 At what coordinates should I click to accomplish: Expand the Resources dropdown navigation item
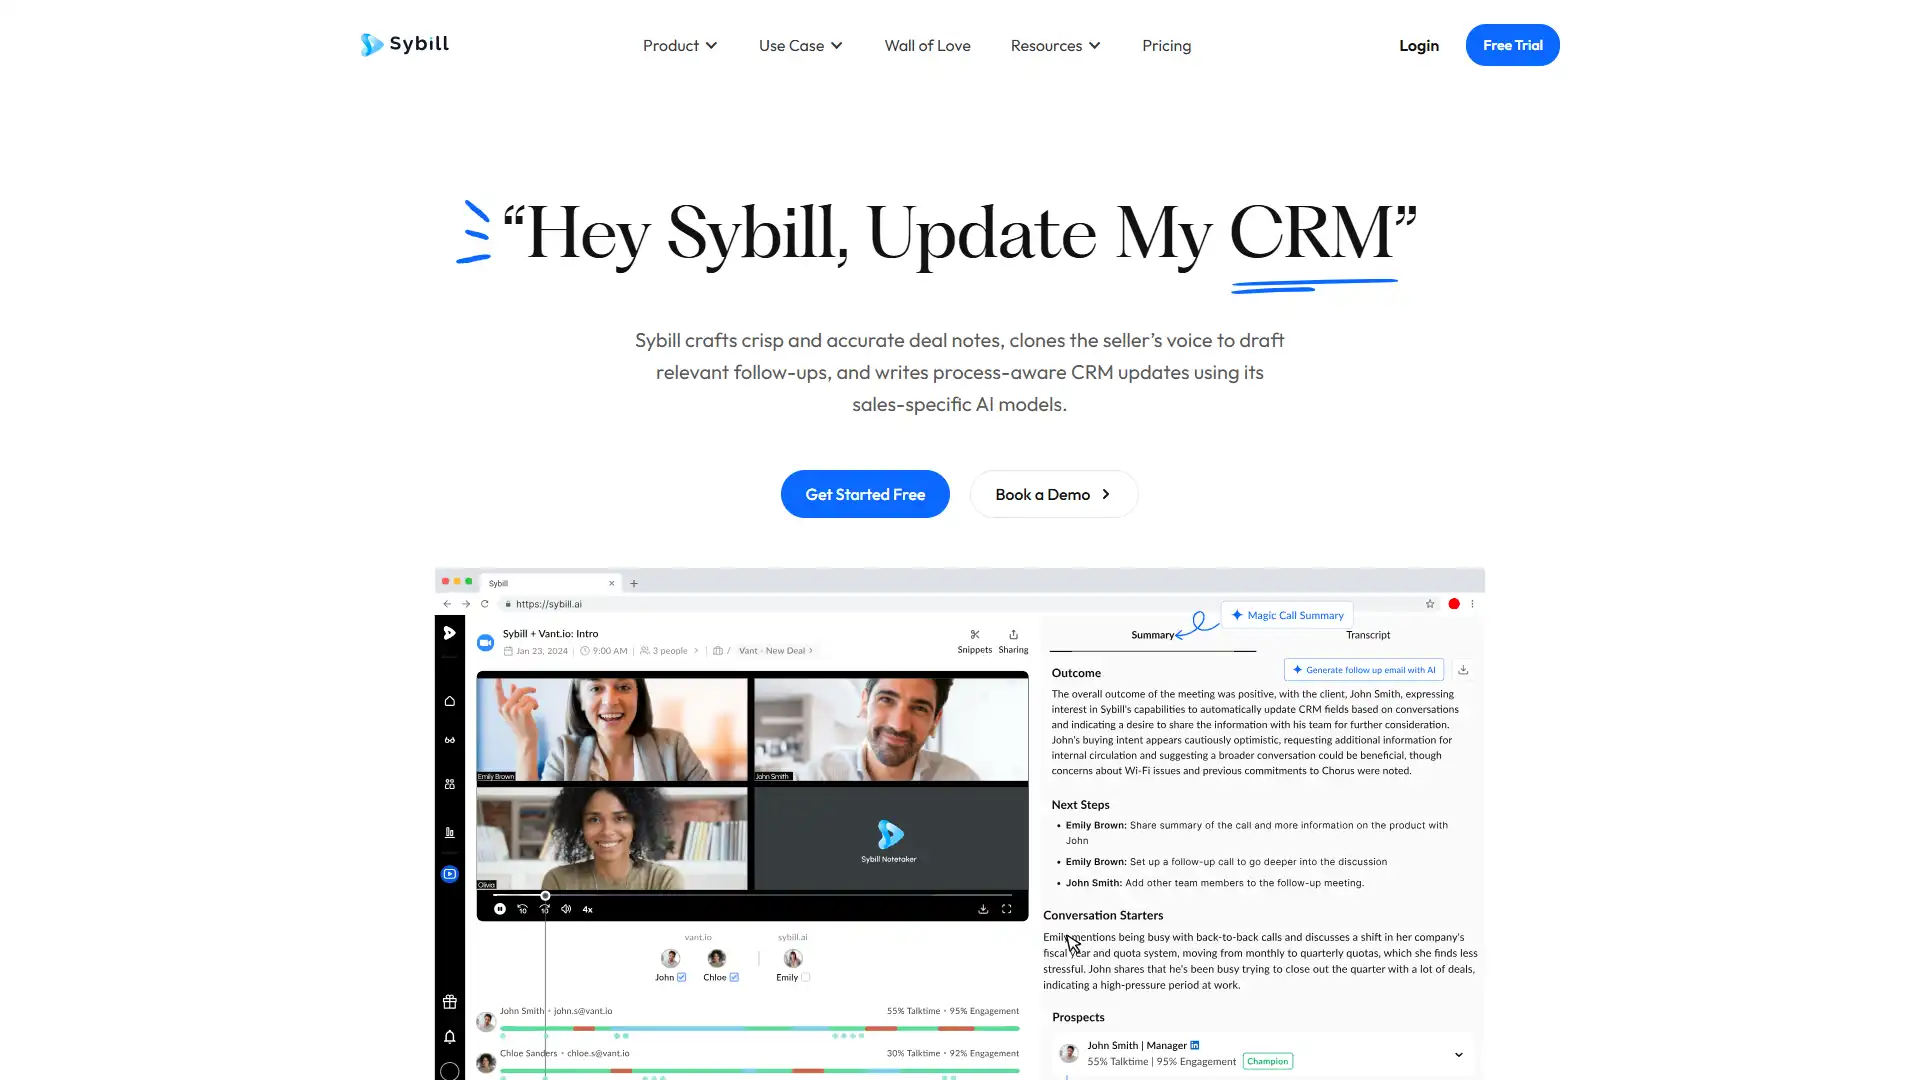pyautogui.click(x=1055, y=45)
